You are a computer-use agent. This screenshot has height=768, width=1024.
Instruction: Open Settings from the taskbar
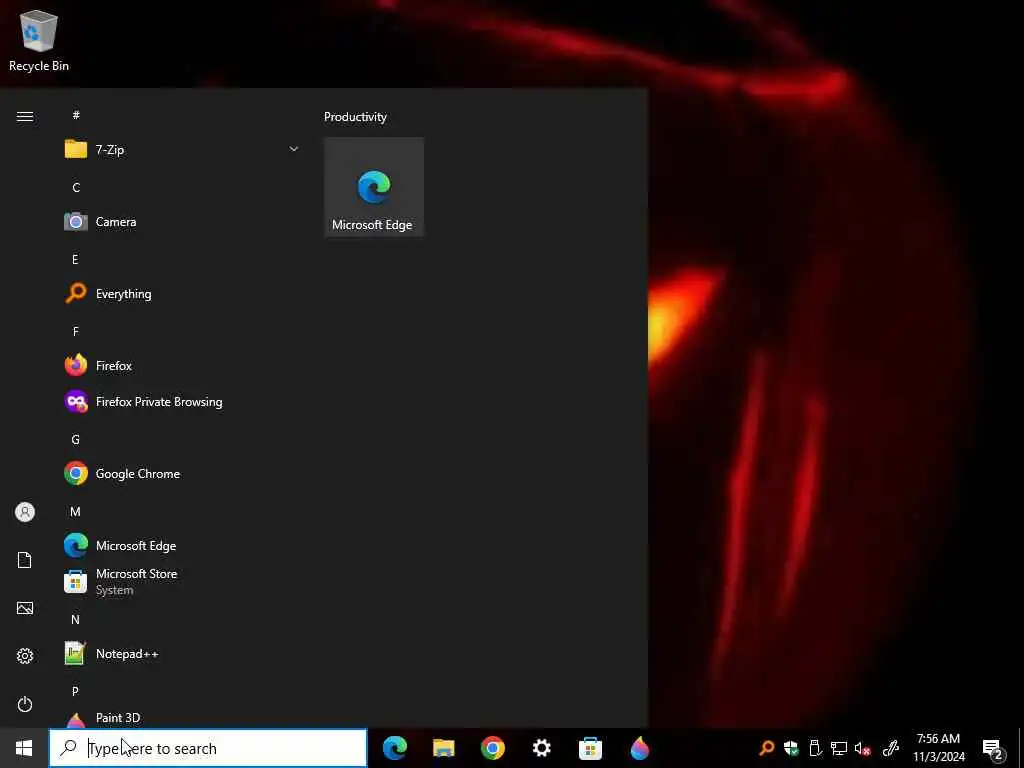coord(541,748)
